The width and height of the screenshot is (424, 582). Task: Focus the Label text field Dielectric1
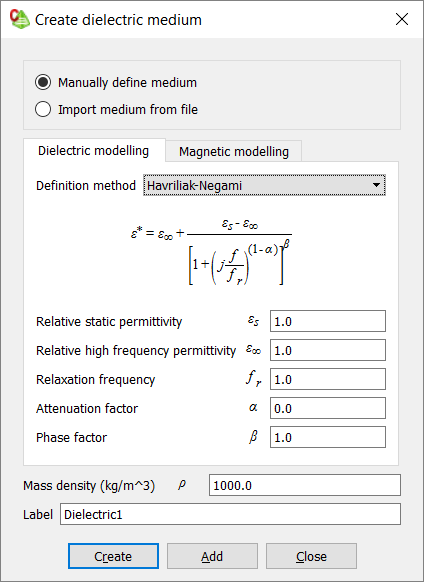coord(230,514)
